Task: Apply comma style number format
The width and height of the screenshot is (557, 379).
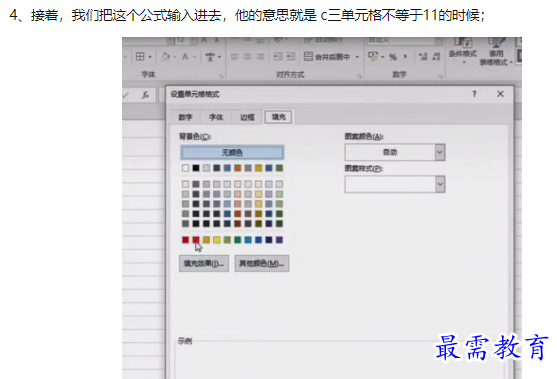Action: click(405, 56)
